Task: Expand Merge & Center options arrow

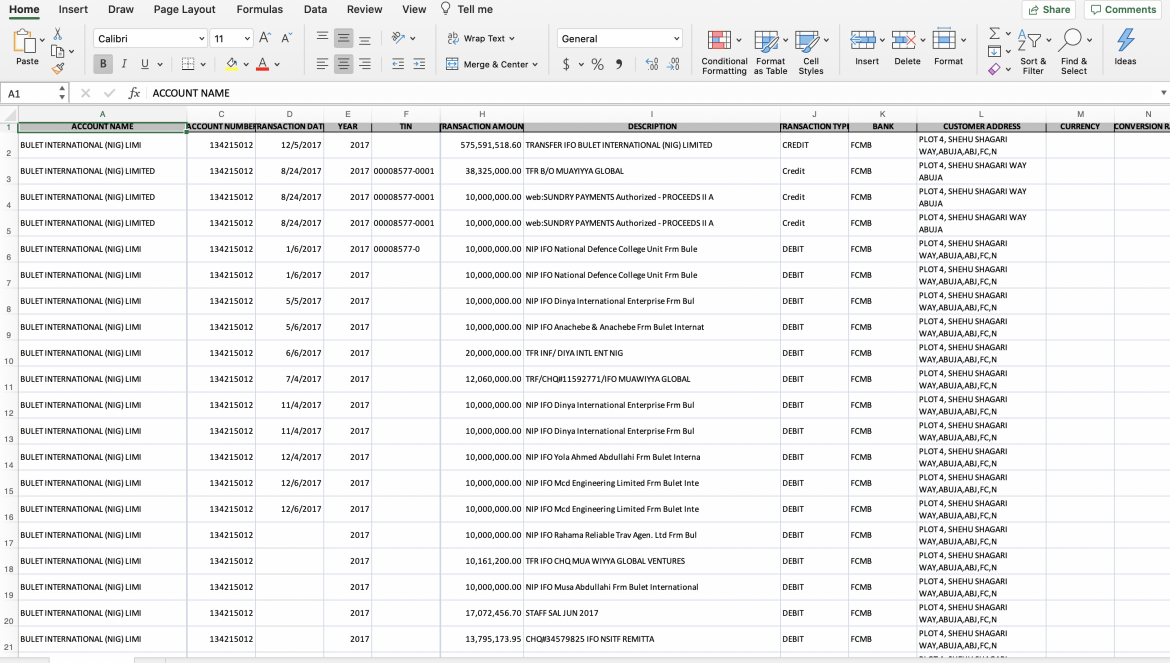Action: click(x=535, y=65)
